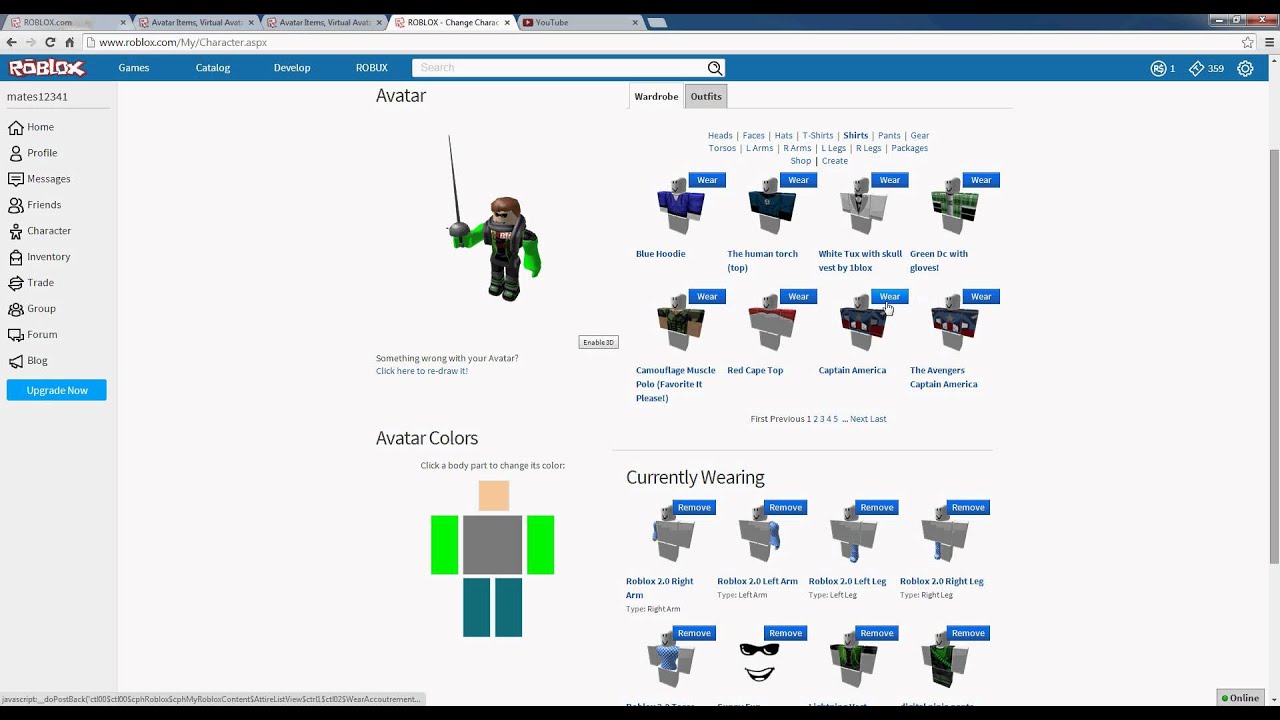Open the Forum sidebar icon
1280x720 pixels.
click(15, 335)
